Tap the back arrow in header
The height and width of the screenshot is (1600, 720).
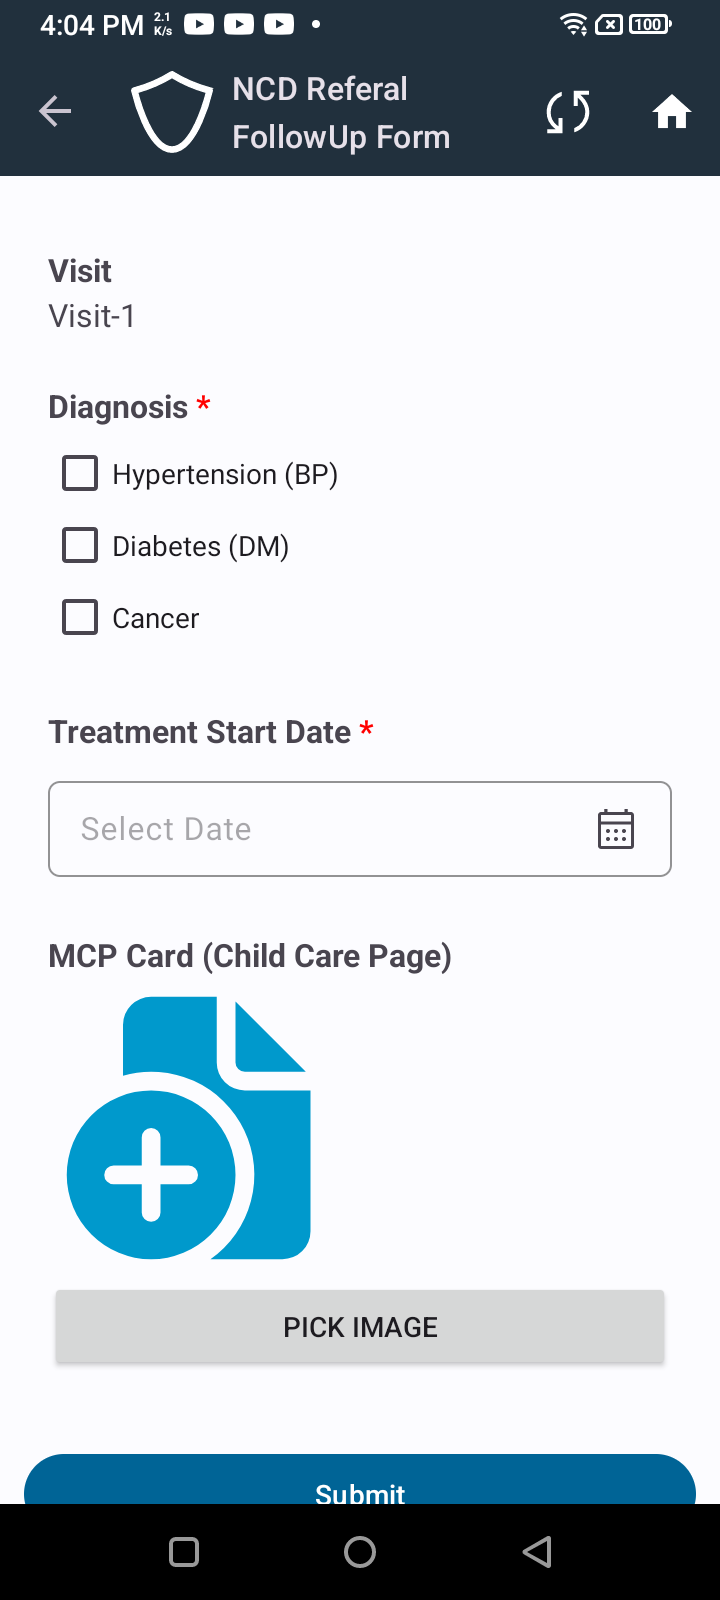[x=55, y=111]
